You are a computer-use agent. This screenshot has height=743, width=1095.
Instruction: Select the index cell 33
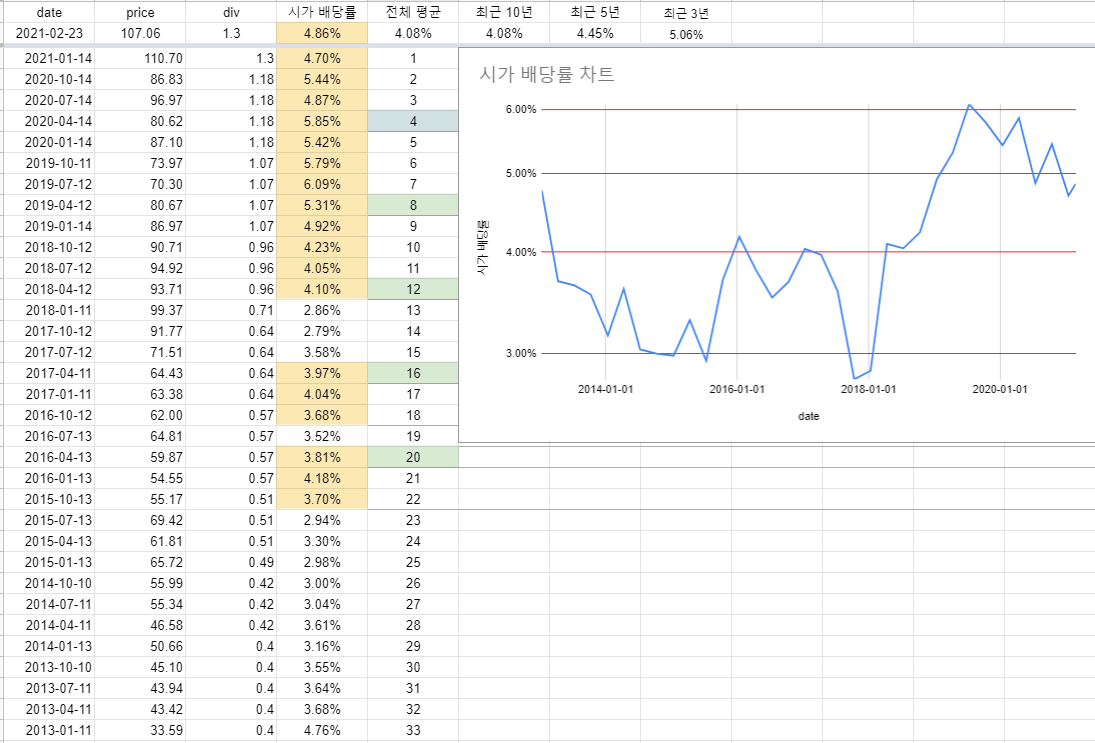click(x=413, y=730)
